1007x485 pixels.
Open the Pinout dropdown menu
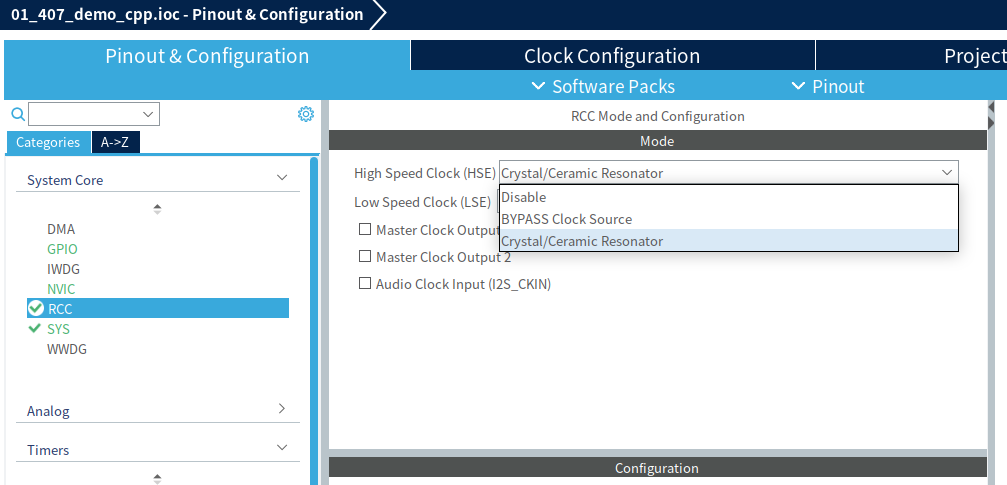click(828, 86)
